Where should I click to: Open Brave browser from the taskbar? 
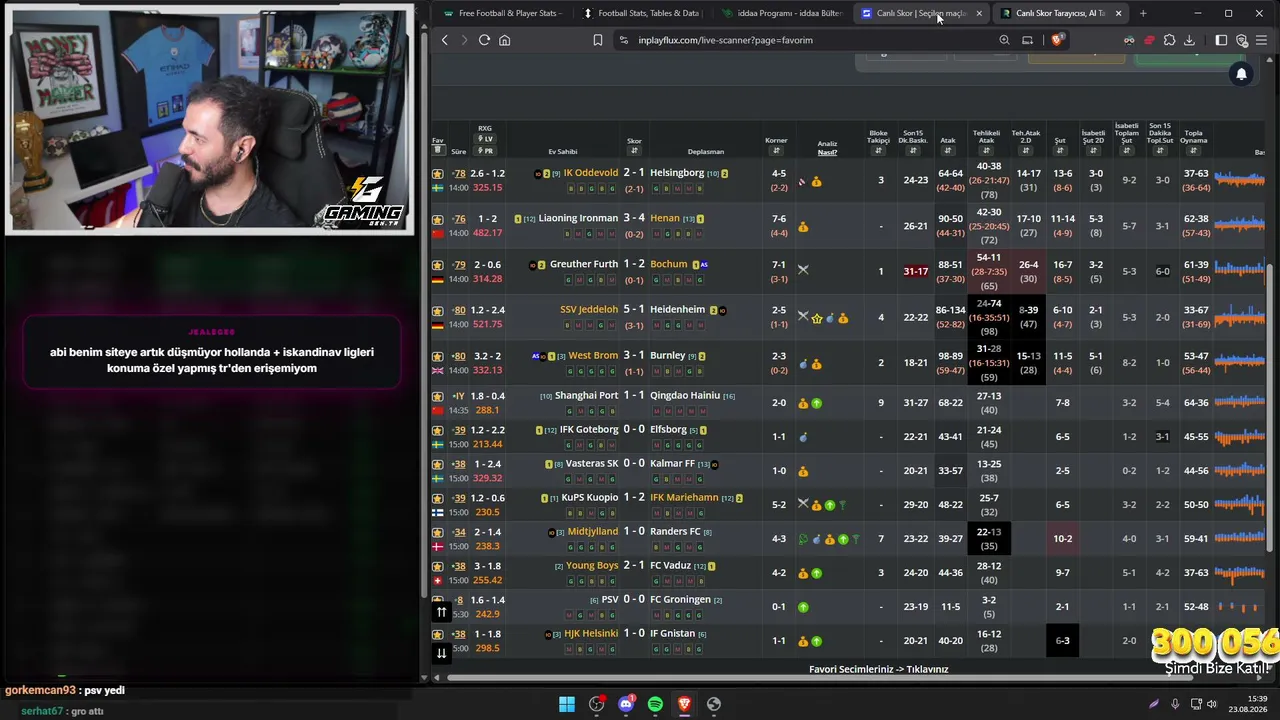684,704
